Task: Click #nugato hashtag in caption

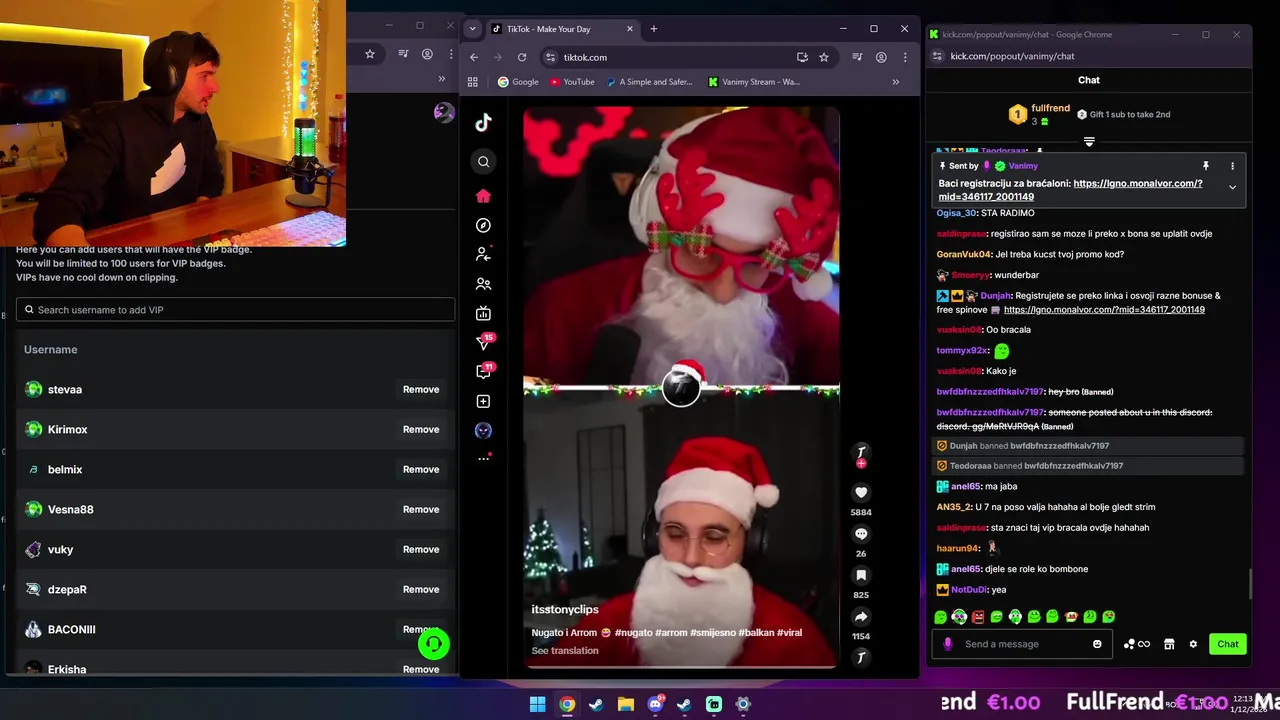Action: pyautogui.click(x=633, y=632)
